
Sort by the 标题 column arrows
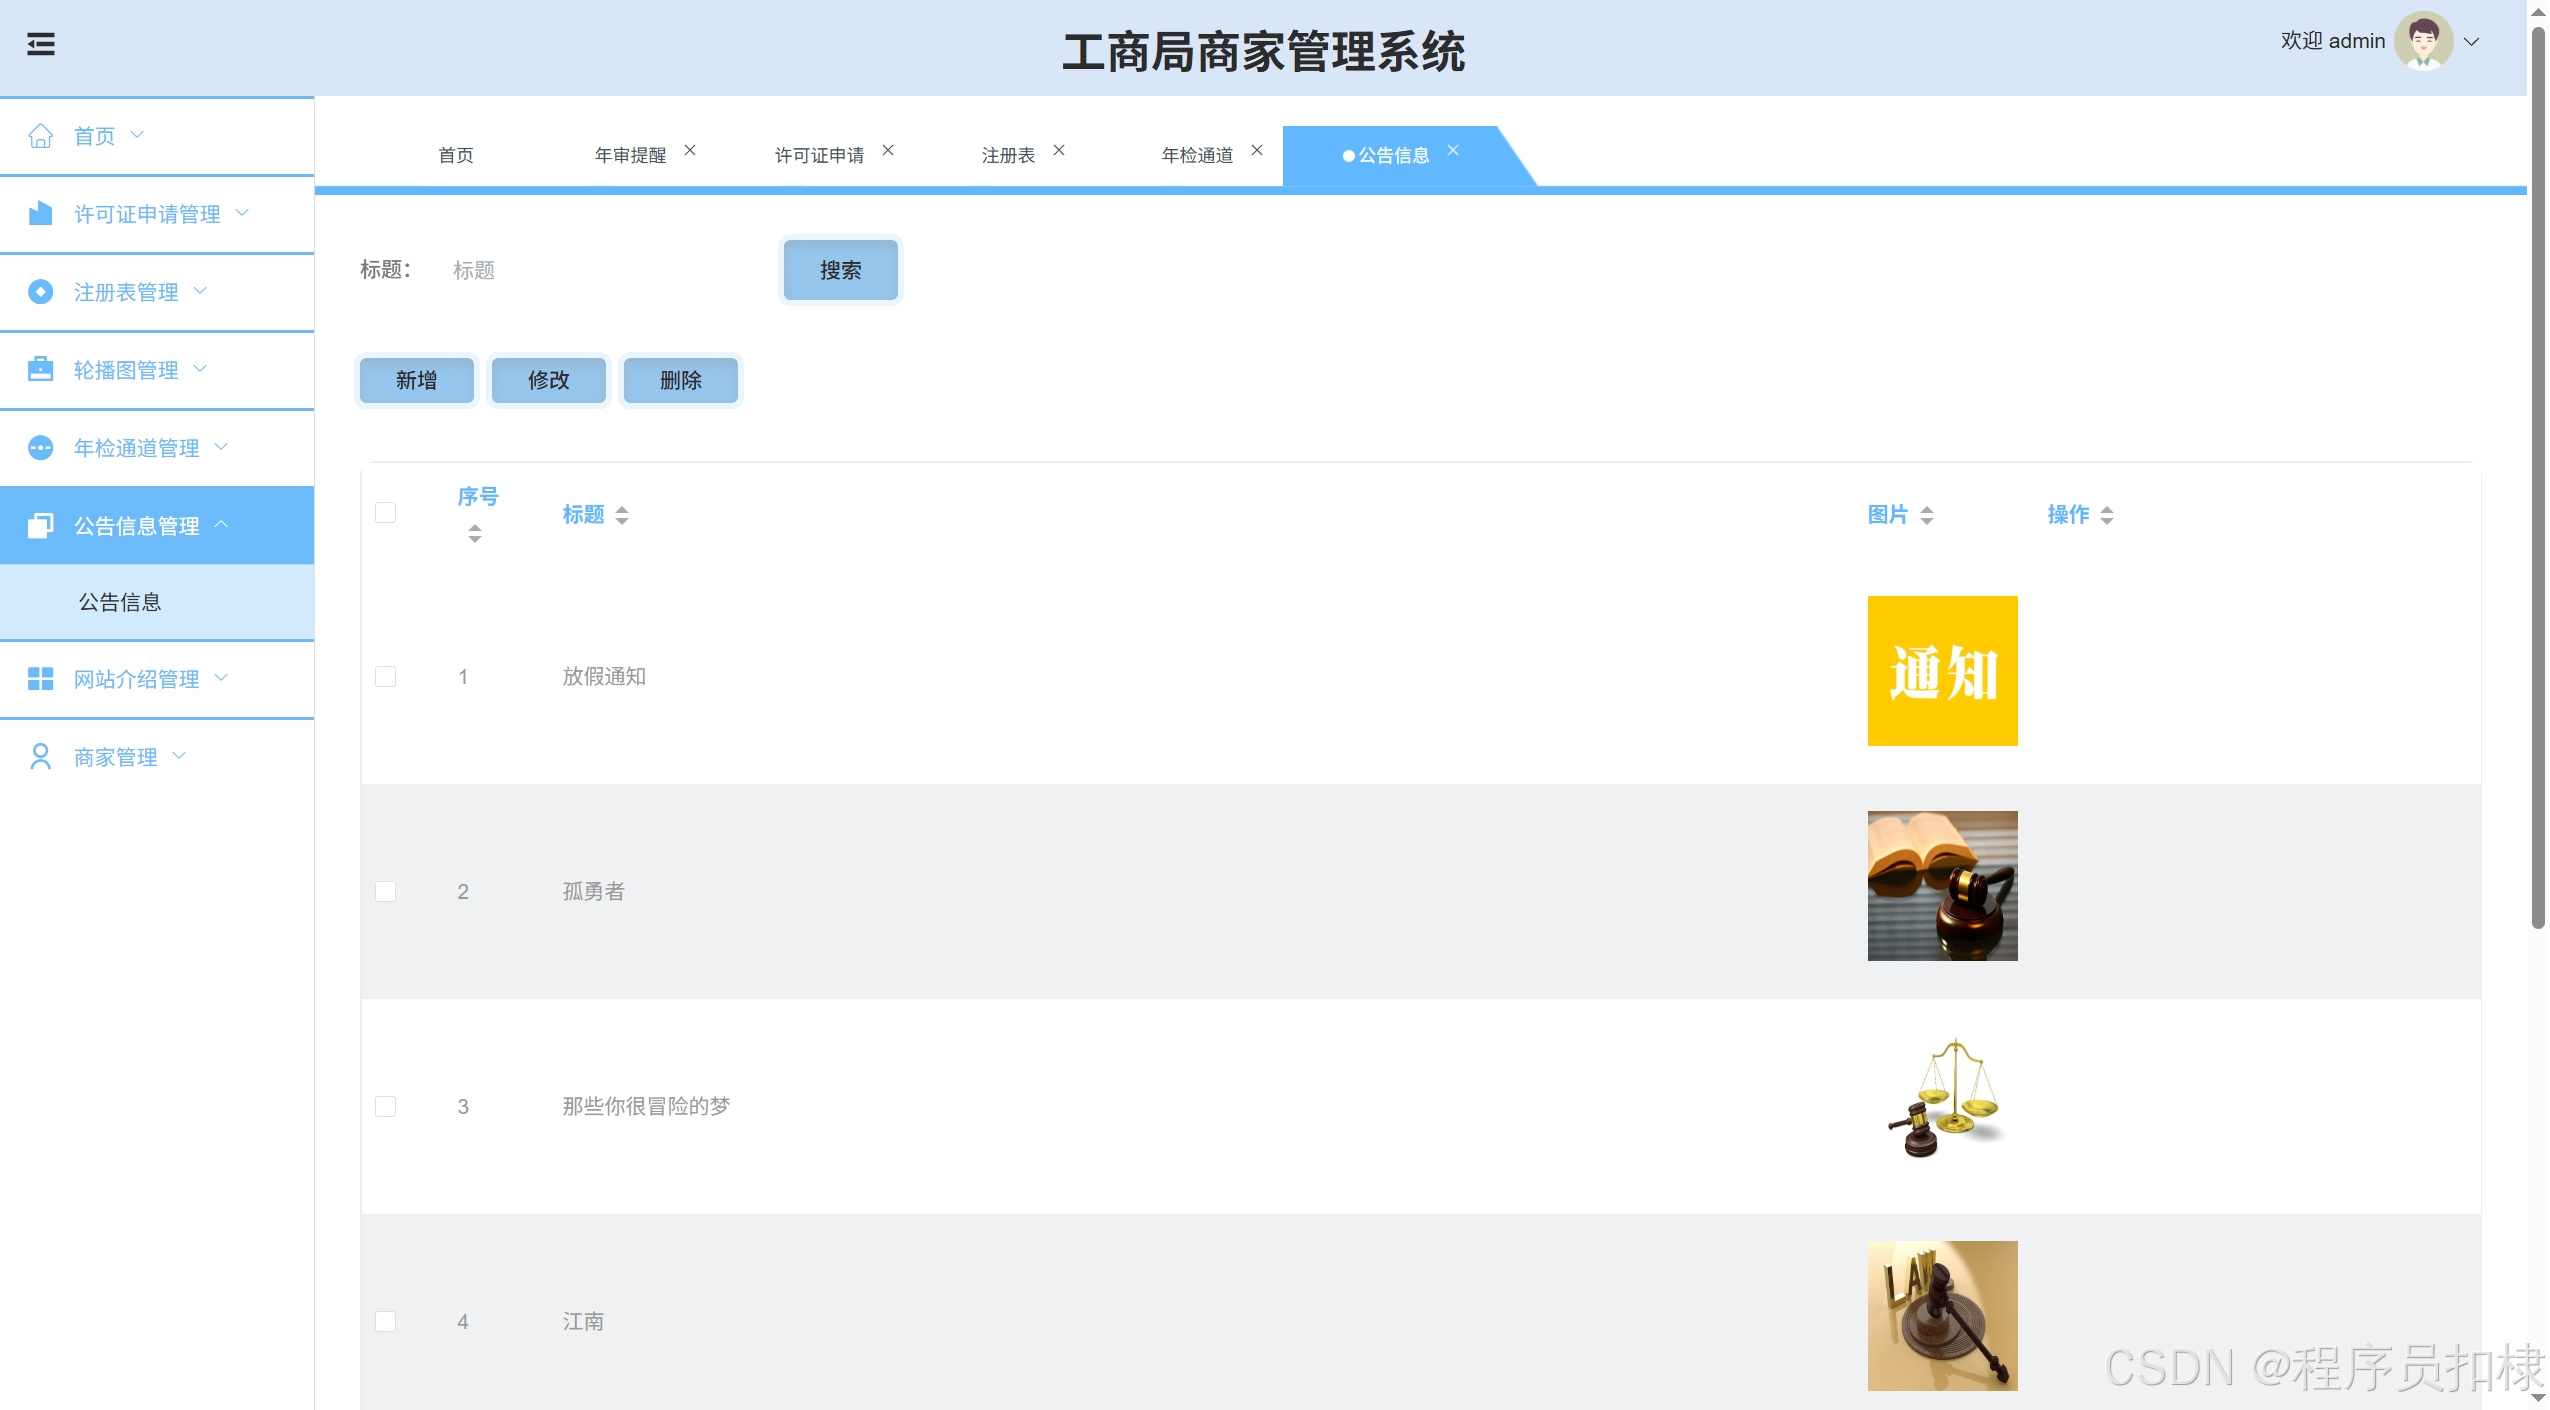tap(622, 515)
